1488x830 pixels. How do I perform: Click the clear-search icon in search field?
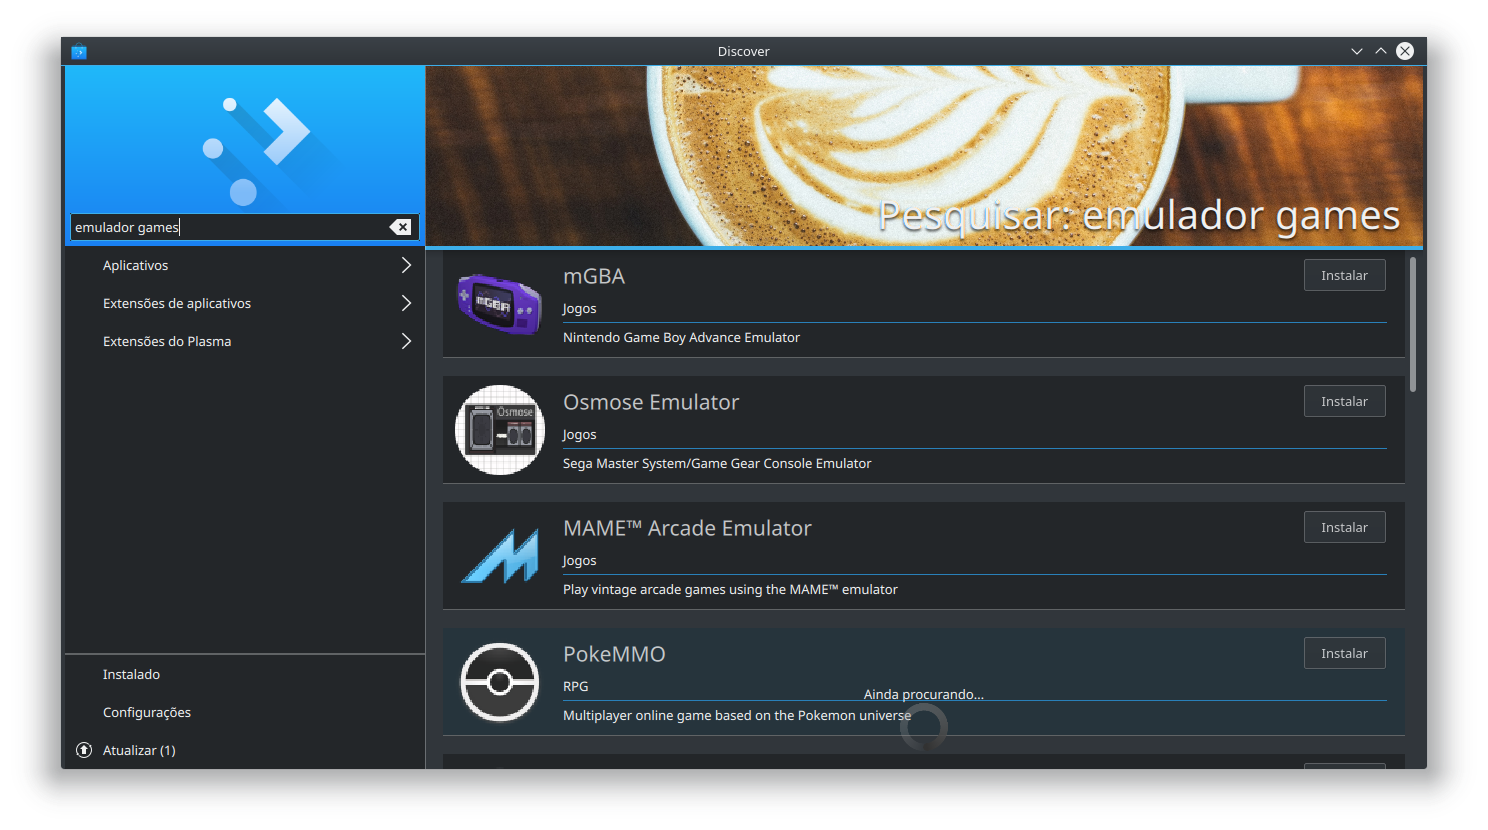click(x=401, y=226)
